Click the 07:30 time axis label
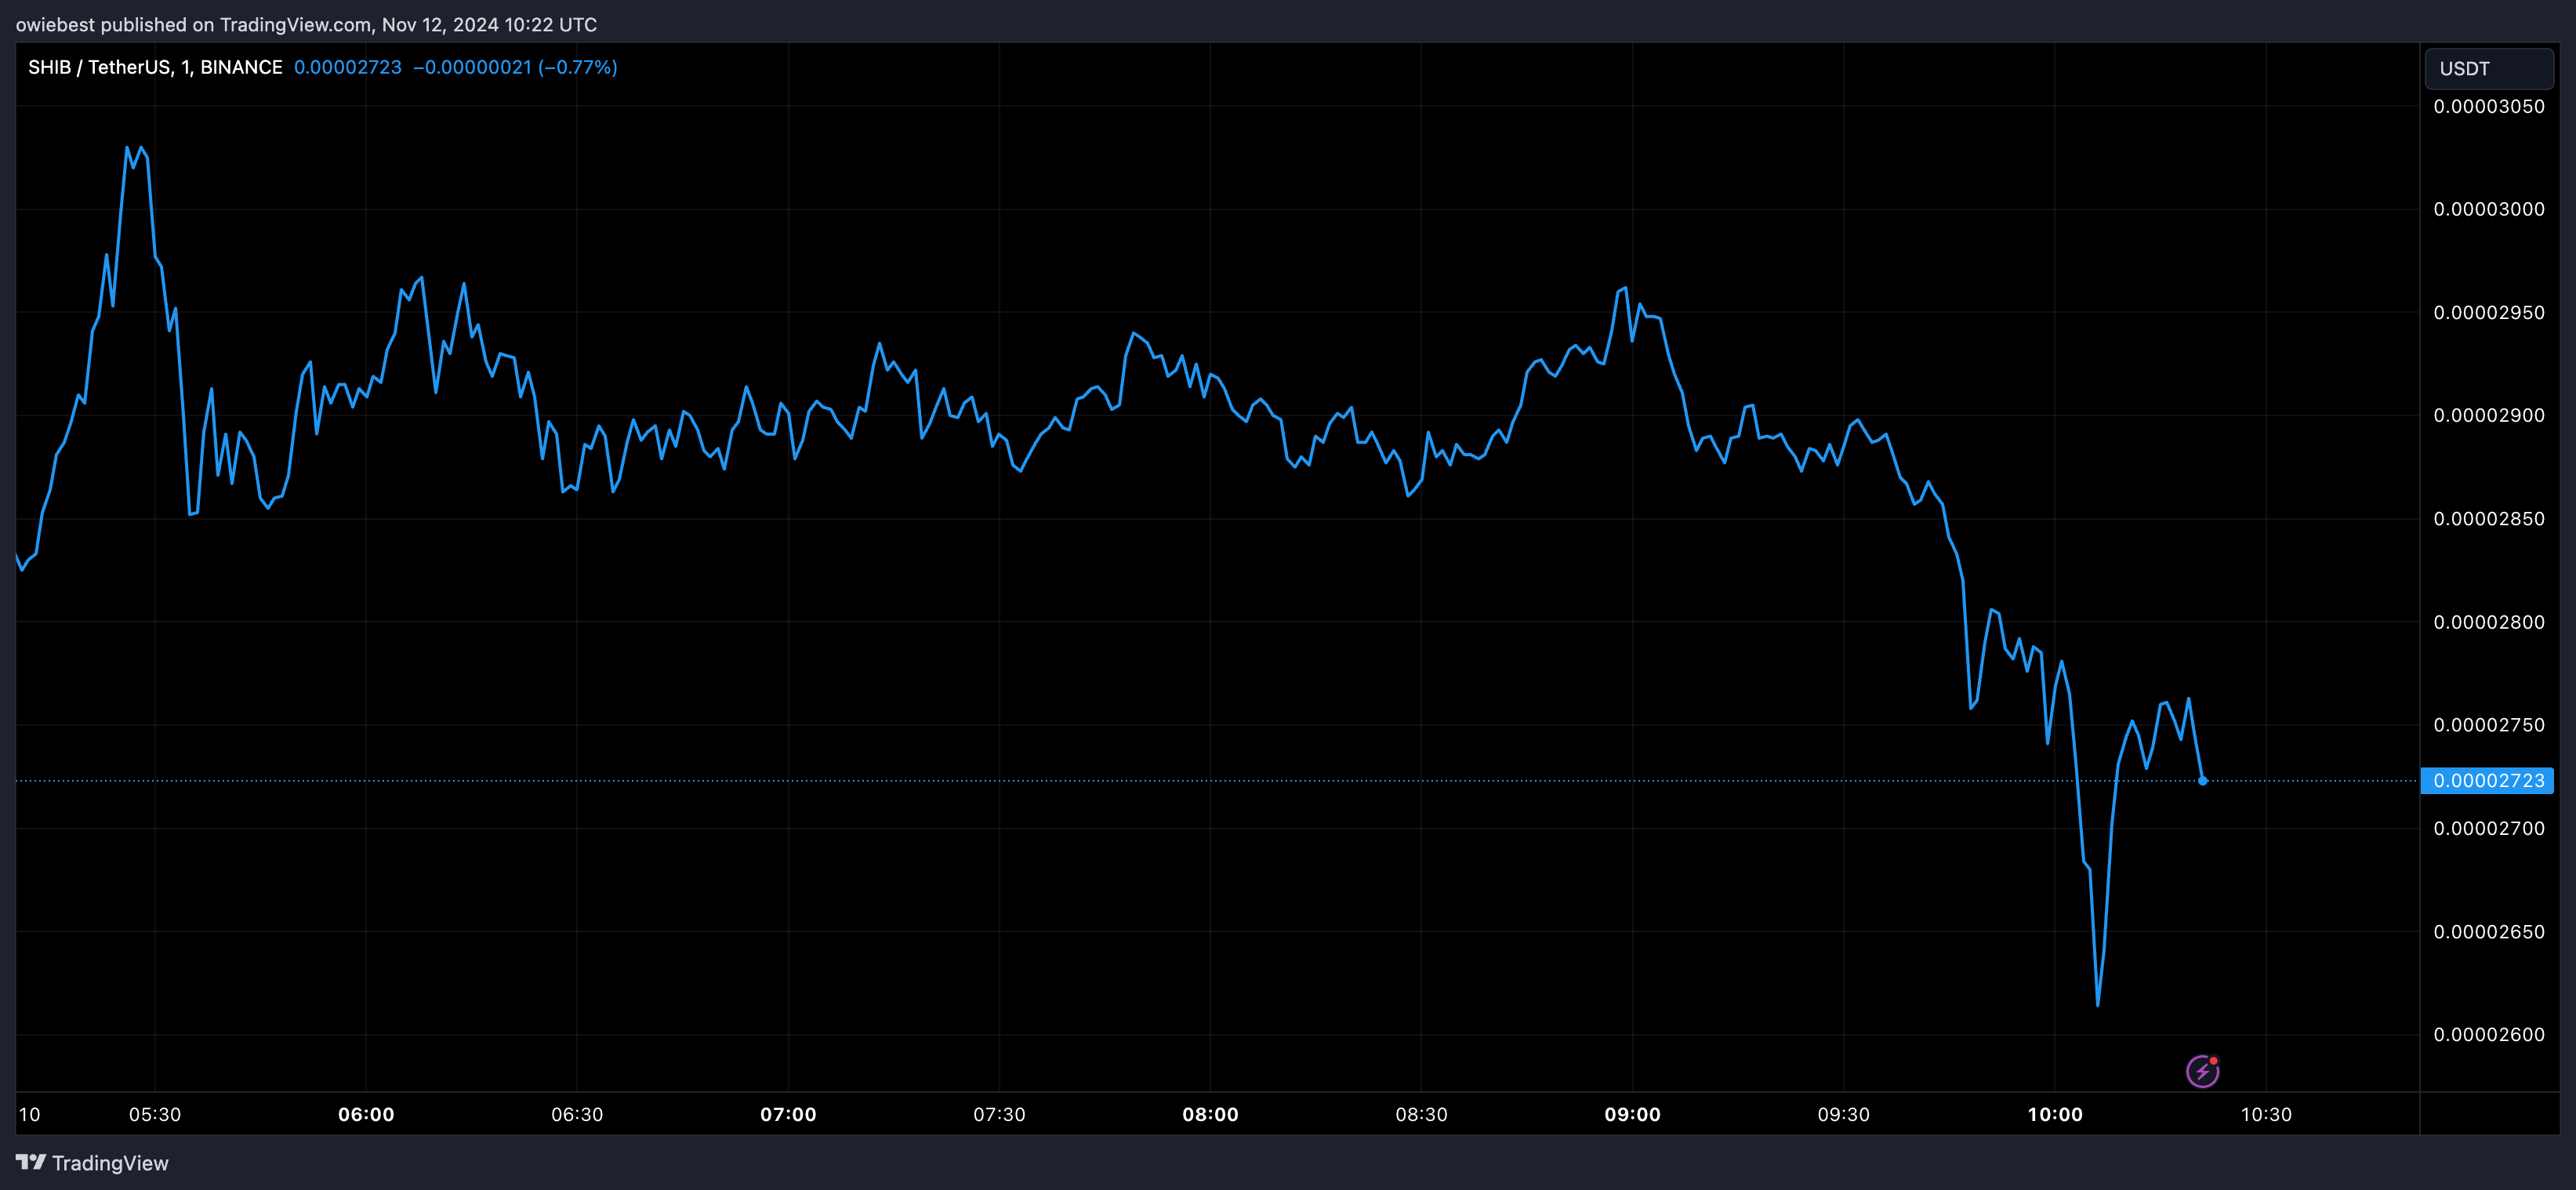 click(x=999, y=1114)
